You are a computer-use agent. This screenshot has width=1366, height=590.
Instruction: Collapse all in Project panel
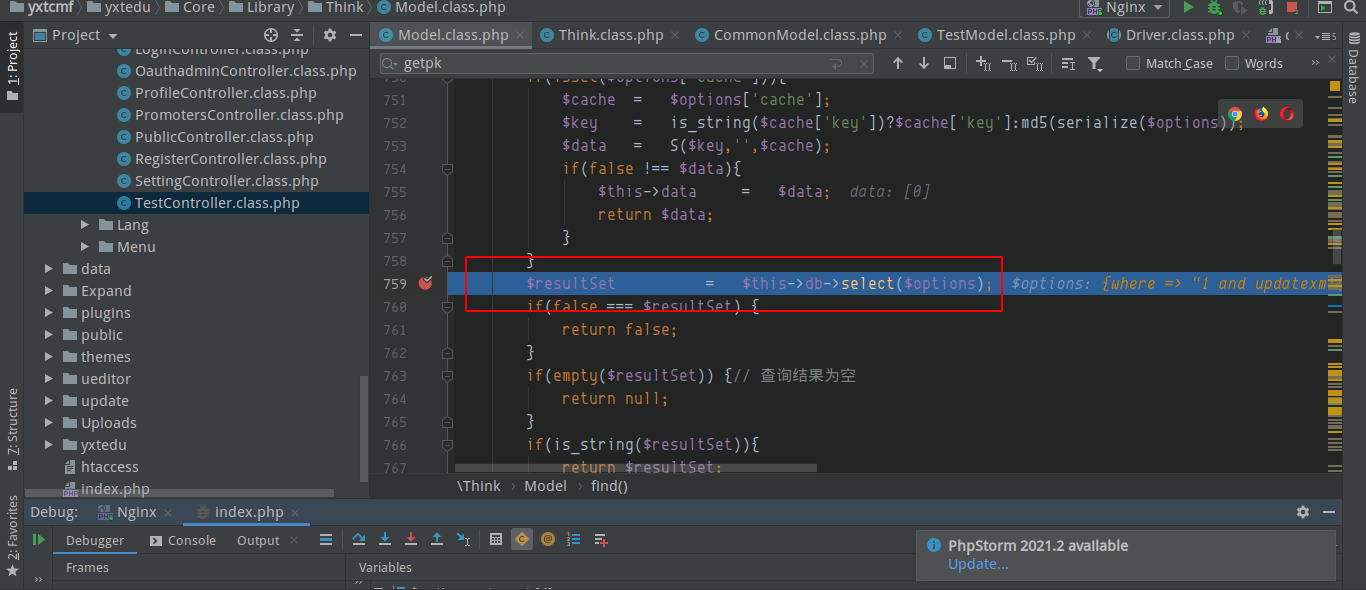[x=297, y=35]
